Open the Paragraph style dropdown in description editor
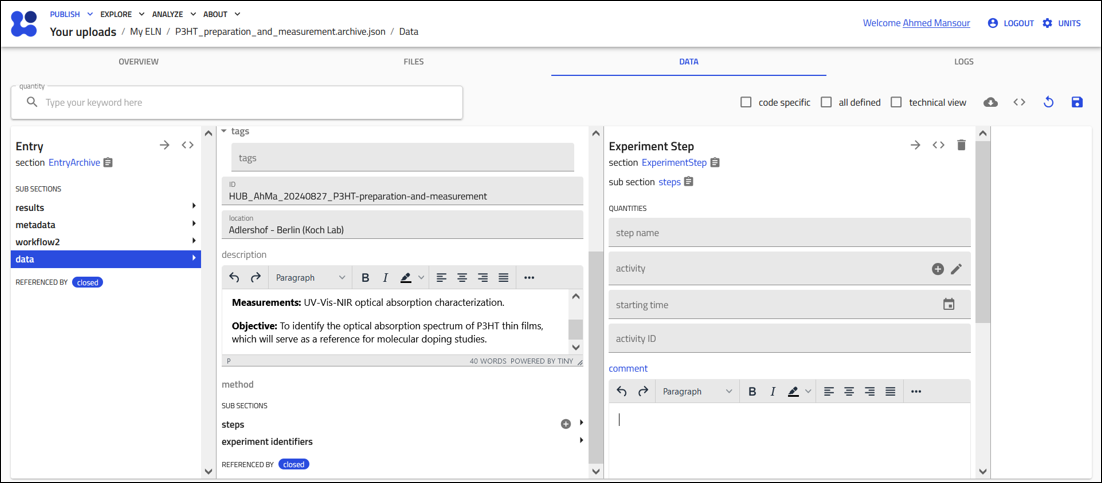The height and width of the screenshot is (483, 1102). click(310, 278)
